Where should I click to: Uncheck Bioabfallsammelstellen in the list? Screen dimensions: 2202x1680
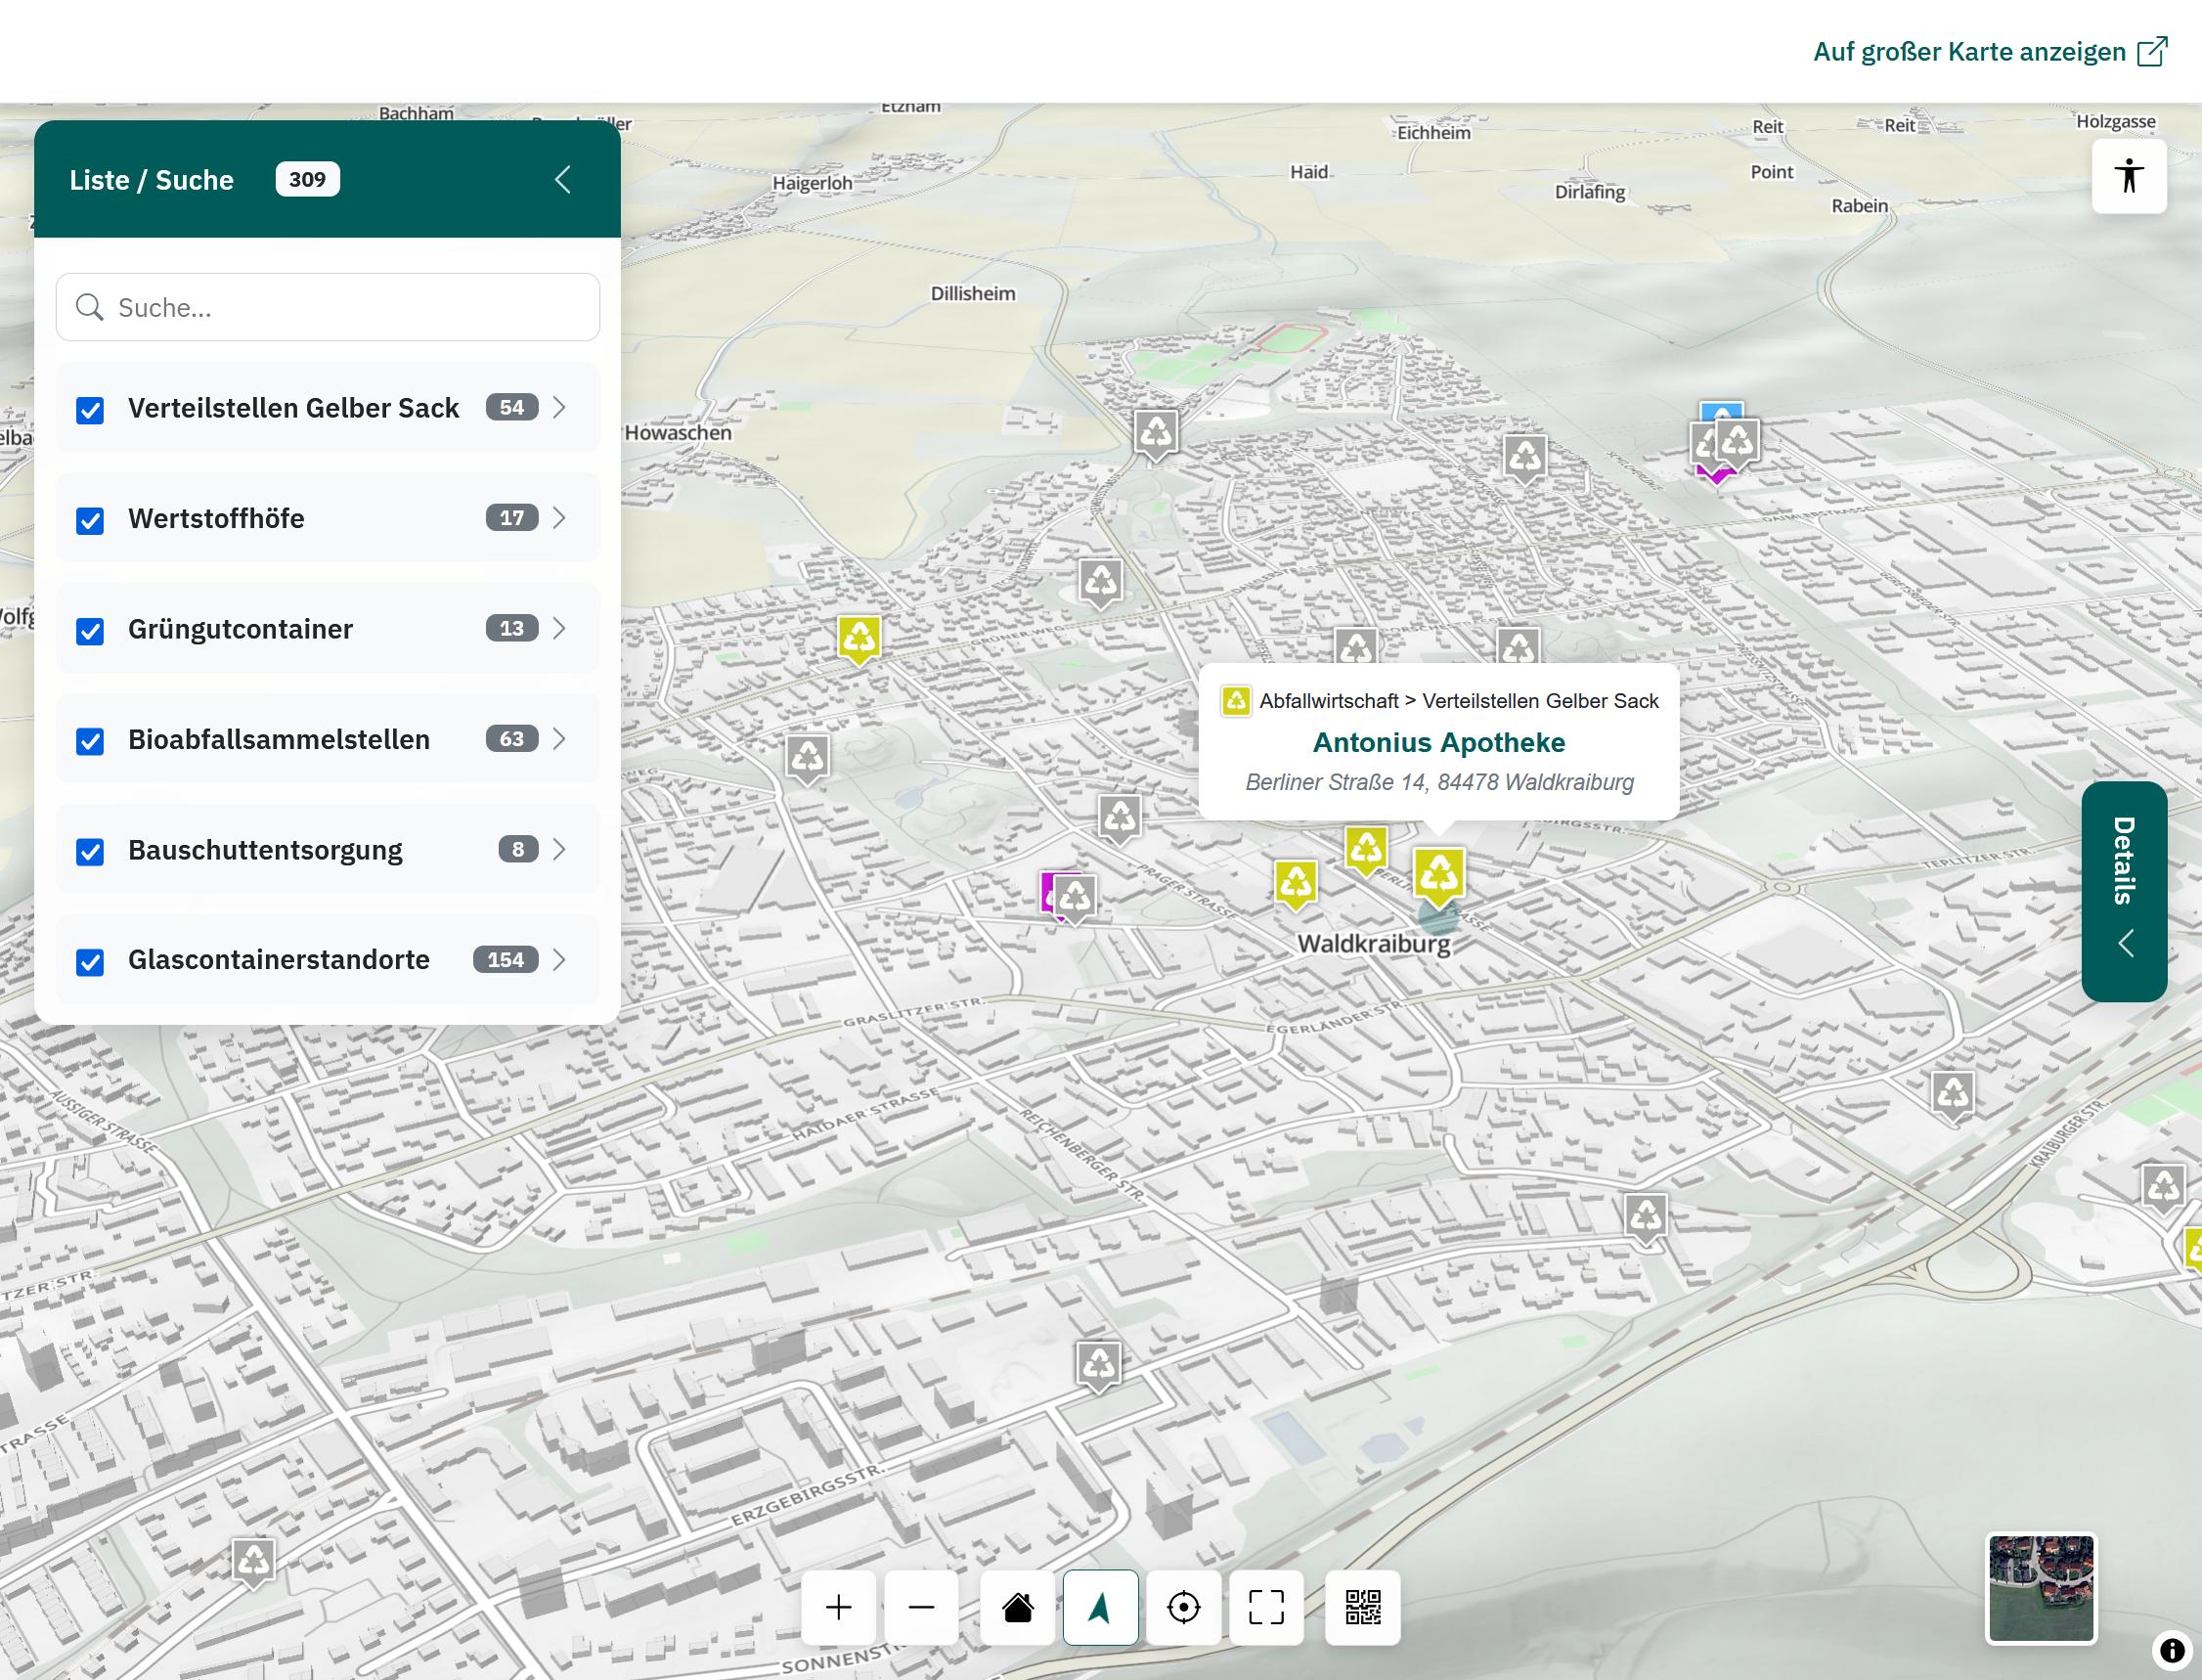tap(91, 740)
